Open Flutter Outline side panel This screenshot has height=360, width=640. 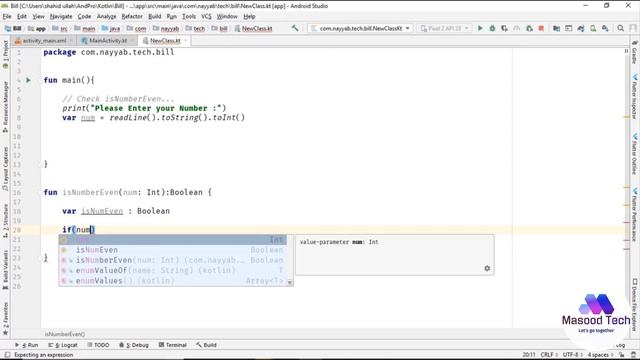coord(635,153)
